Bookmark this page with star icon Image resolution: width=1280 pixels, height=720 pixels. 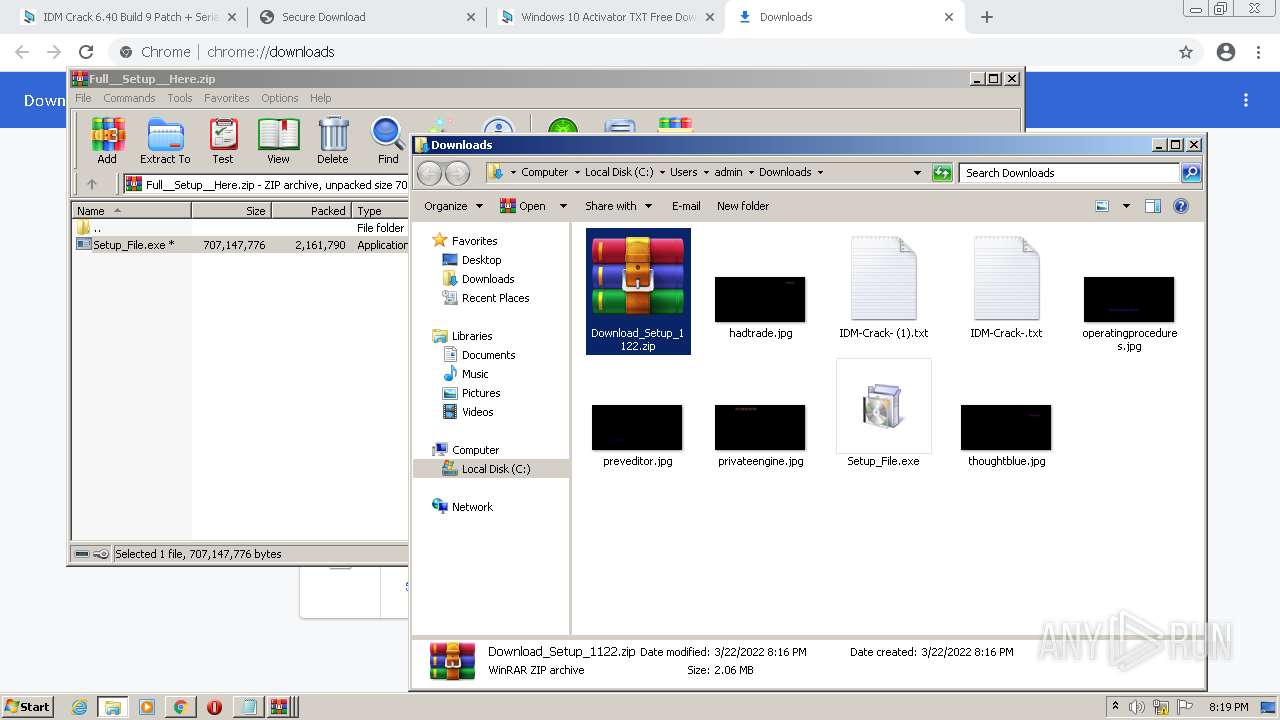(1186, 52)
